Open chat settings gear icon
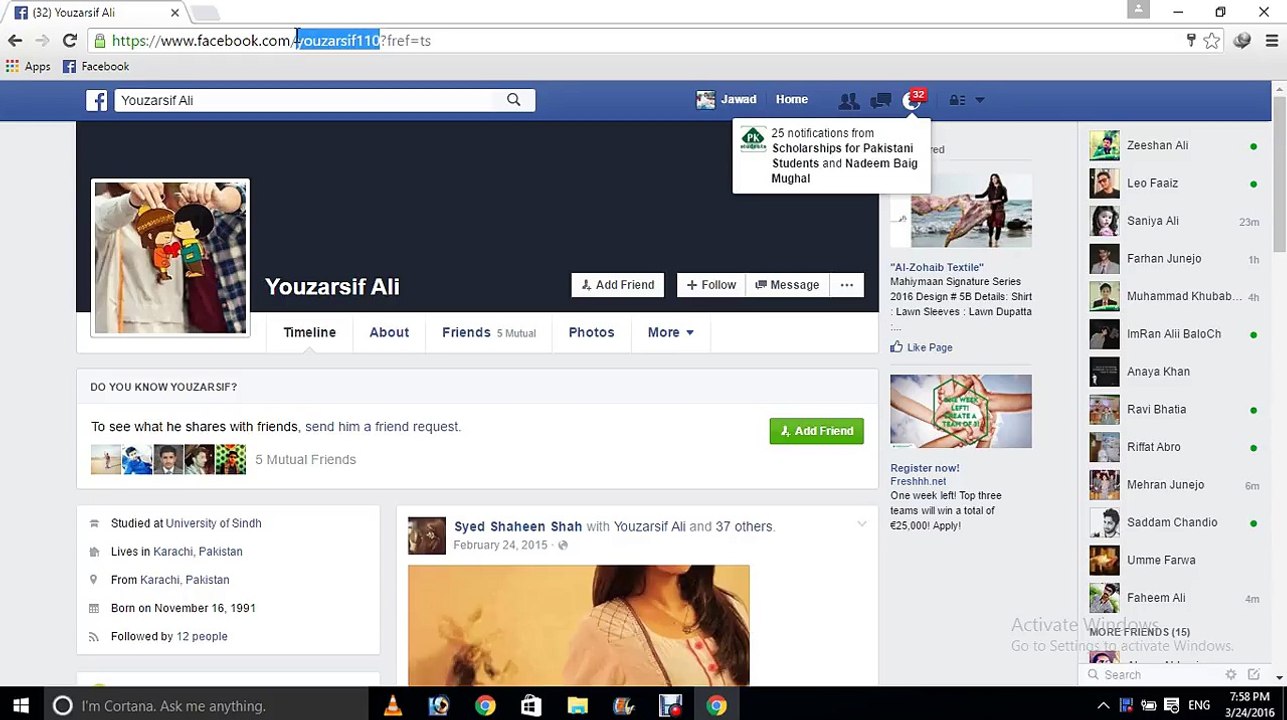 click(x=1231, y=675)
